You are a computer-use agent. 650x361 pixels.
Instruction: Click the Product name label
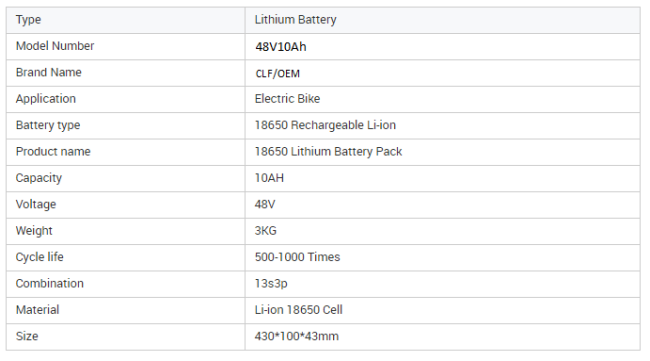point(53,151)
